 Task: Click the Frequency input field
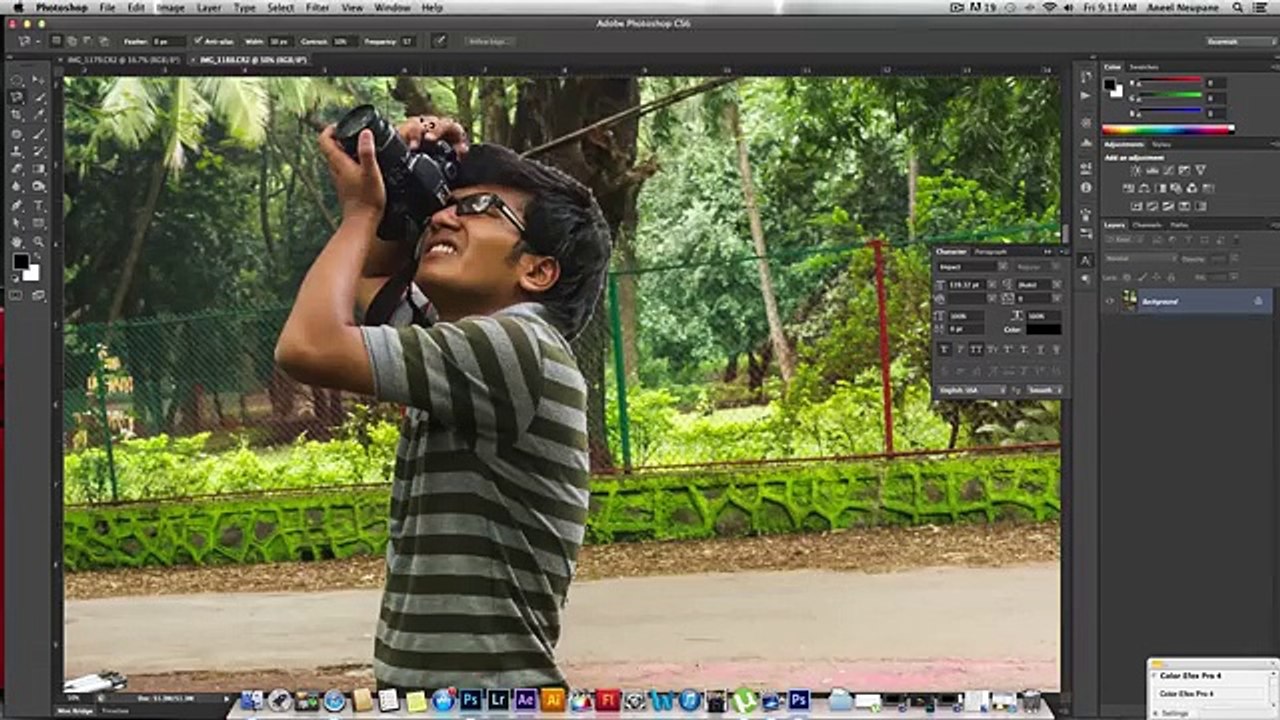click(x=407, y=41)
